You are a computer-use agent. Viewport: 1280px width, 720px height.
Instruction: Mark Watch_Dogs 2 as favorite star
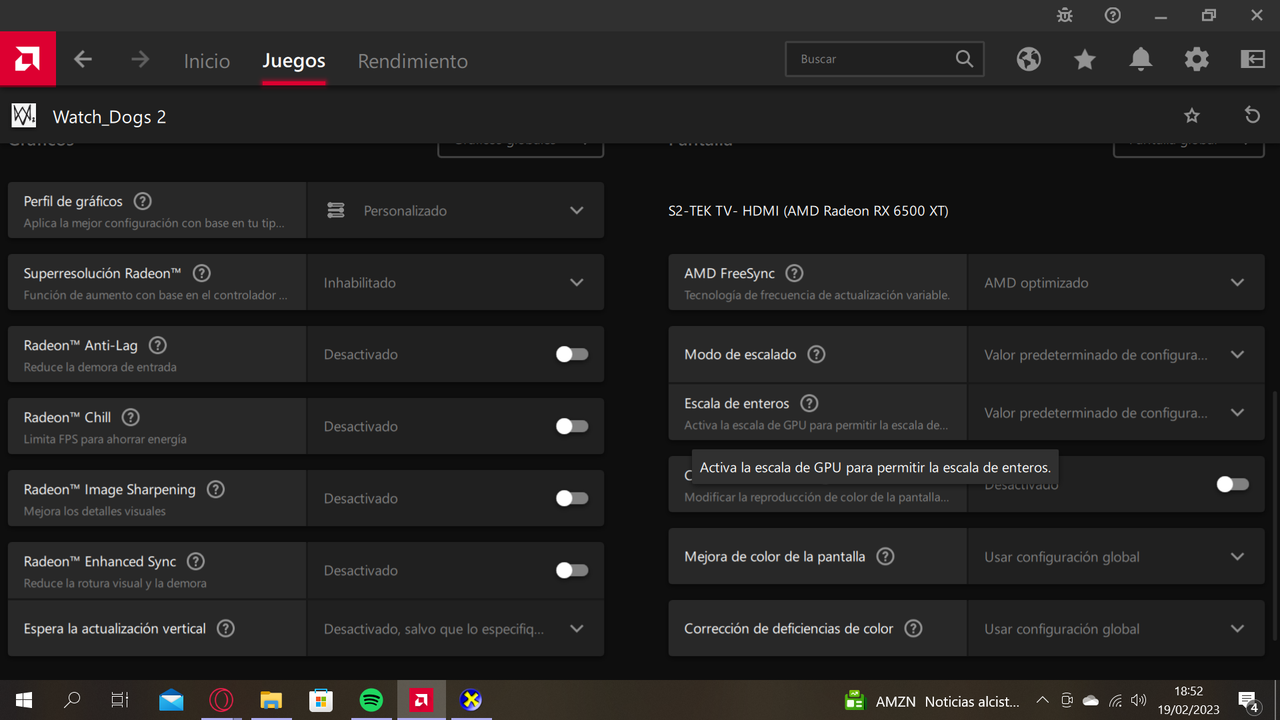[1192, 116]
